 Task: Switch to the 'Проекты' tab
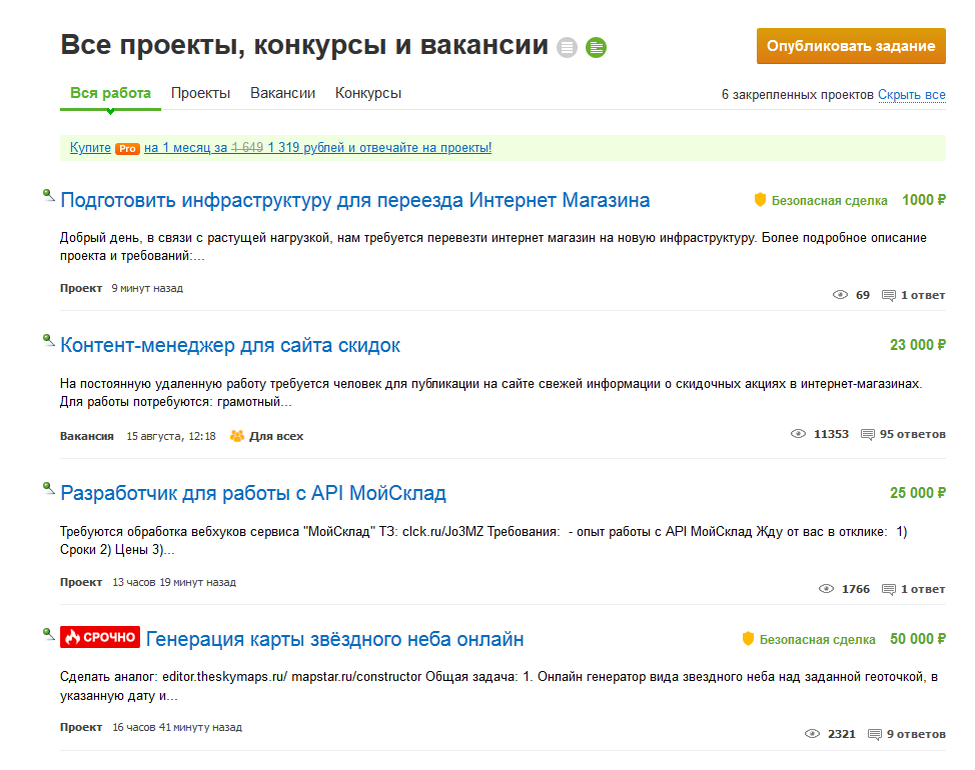pyautogui.click(x=201, y=92)
